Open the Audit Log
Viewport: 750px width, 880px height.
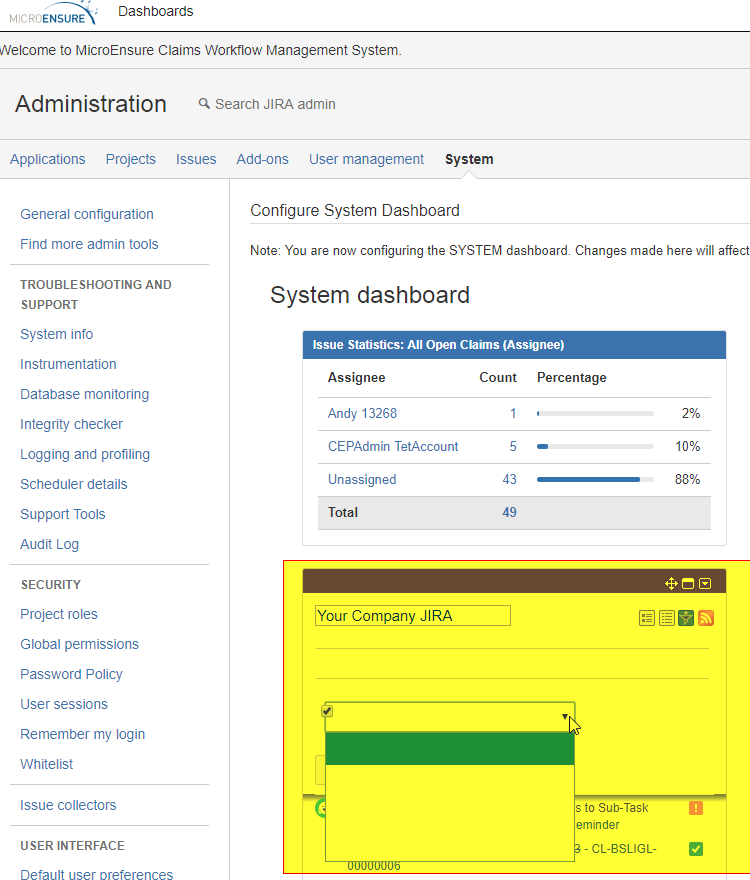coord(49,544)
